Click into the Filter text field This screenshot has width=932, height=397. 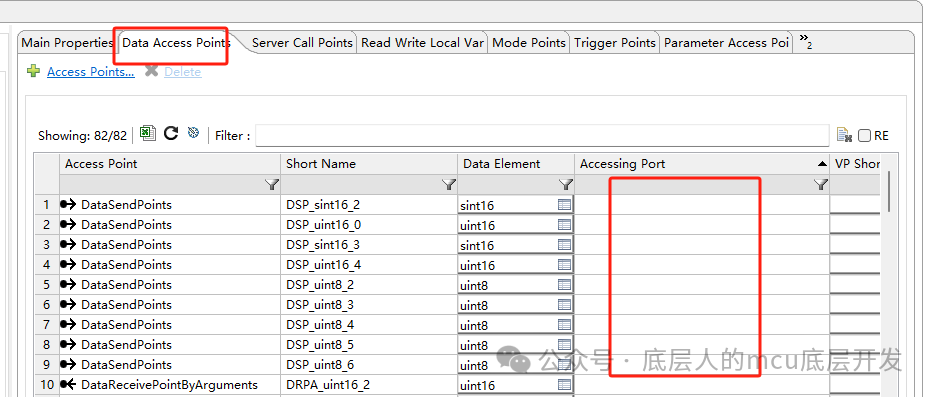pyautogui.click(x=542, y=135)
